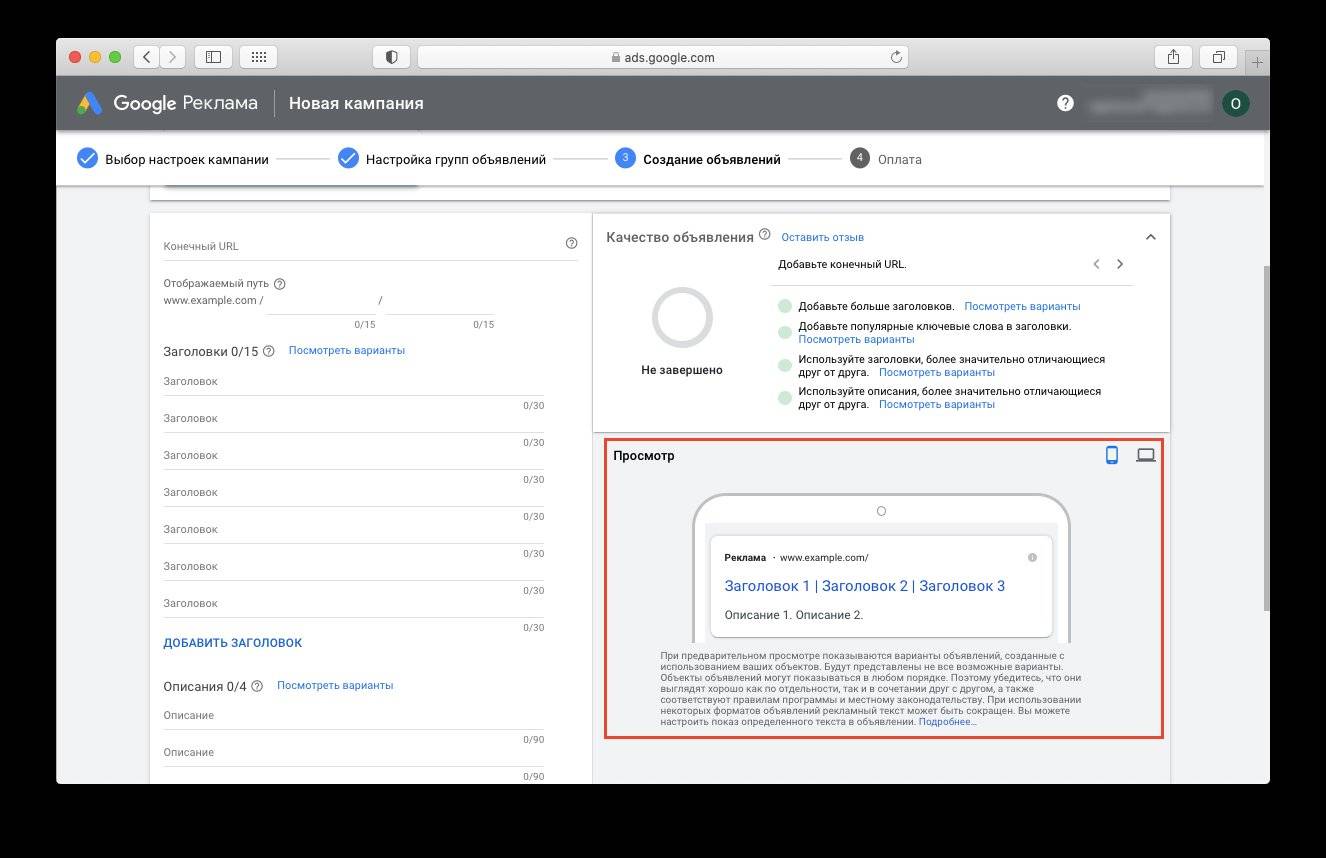Click the page vertical scrollbar

[1265, 440]
